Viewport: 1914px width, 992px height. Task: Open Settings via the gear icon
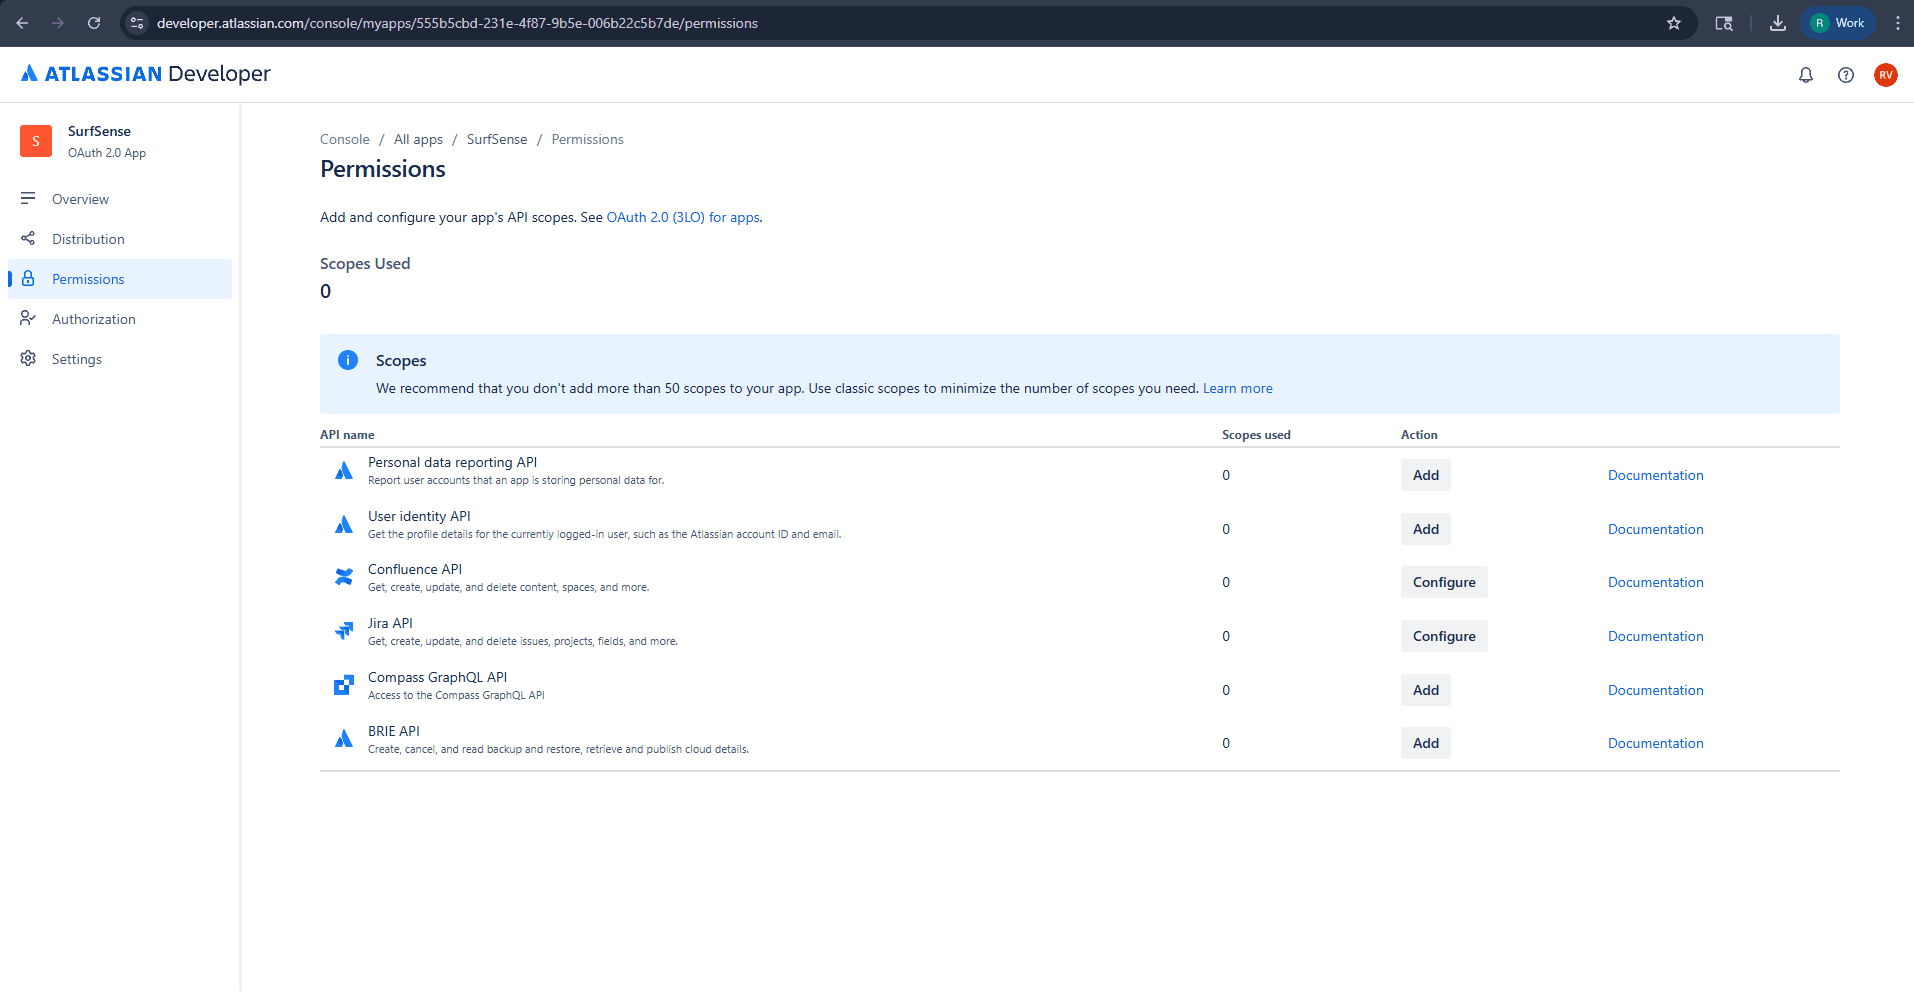29,358
